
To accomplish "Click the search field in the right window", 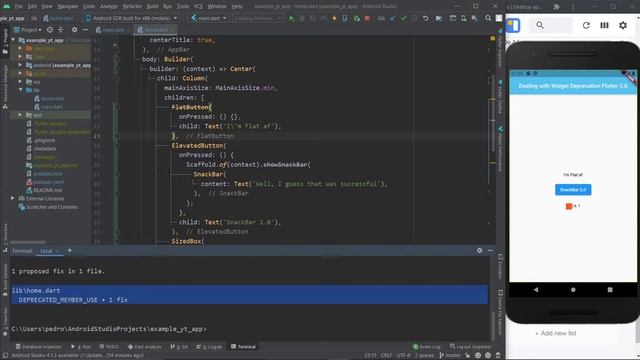I will pyautogui.click(x=551, y=25).
